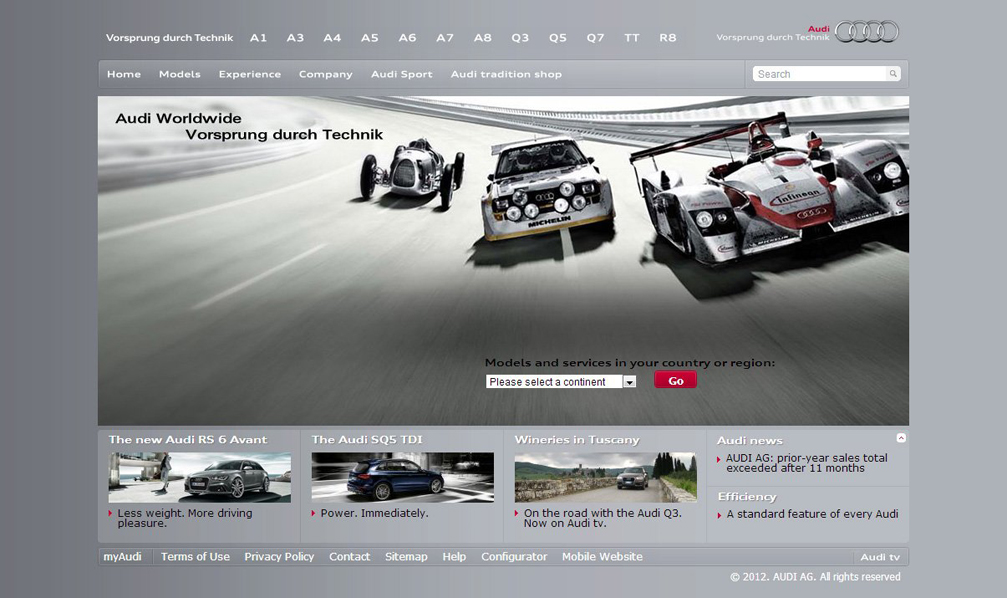The width and height of the screenshot is (1007, 598).
Task: Select the A4 model link
Action: point(332,38)
